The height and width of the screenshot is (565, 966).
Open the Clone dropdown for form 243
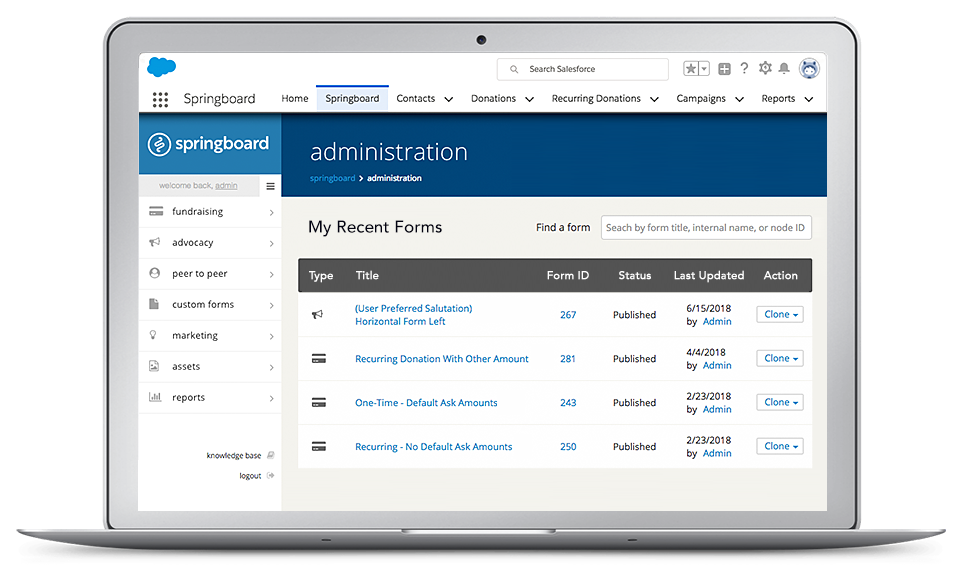780,402
